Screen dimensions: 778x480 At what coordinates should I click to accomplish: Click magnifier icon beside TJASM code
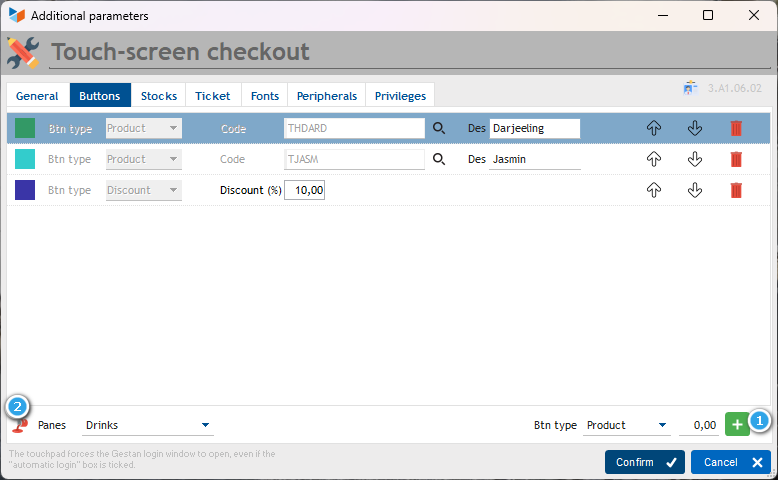tap(438, 159)
